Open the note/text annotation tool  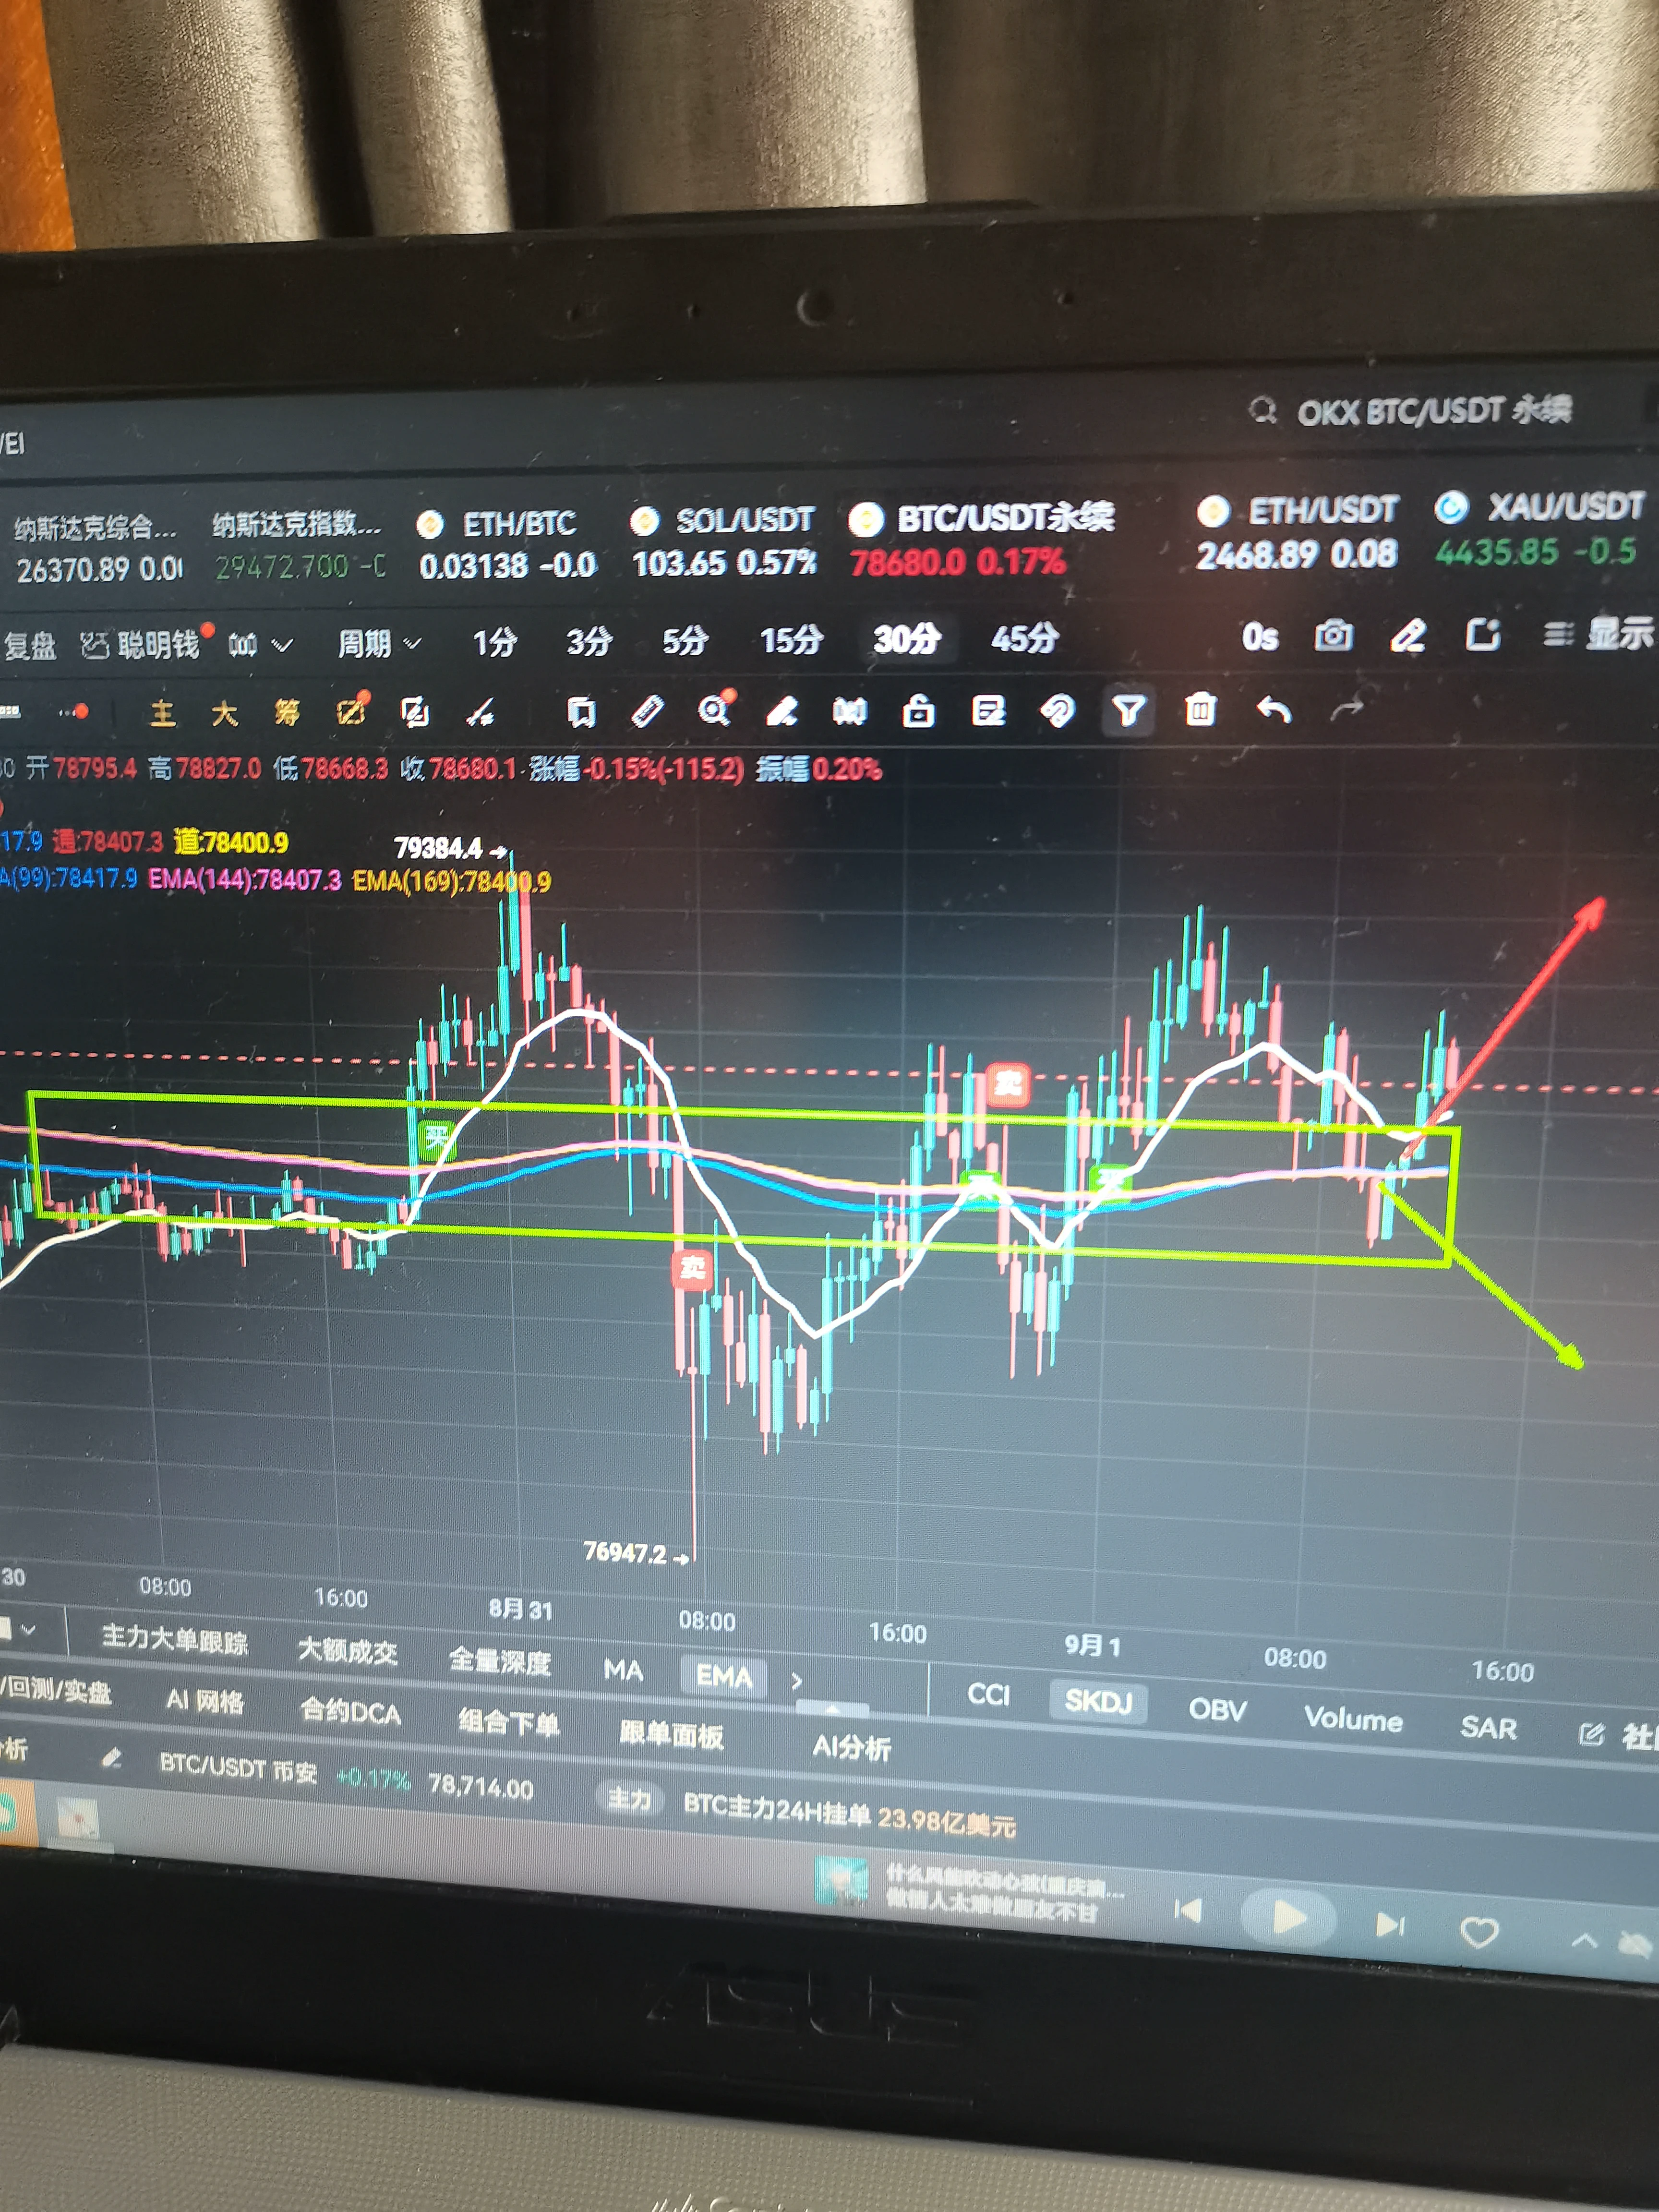click(x=988, y=711)
